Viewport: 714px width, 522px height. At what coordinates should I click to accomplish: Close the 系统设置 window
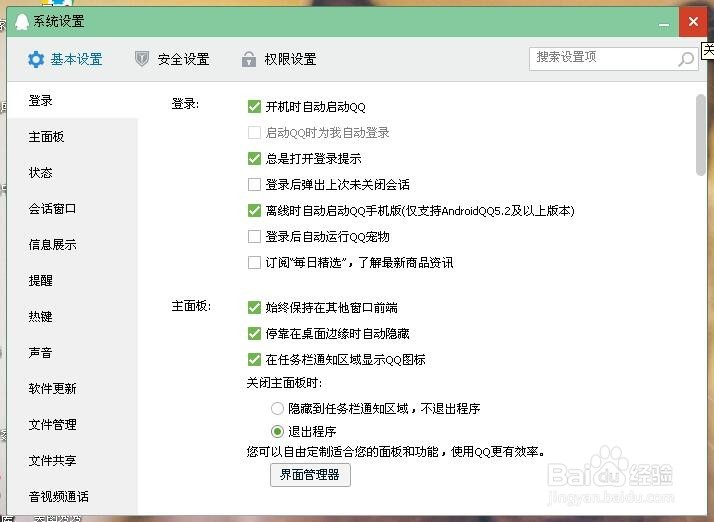(x=693, y=21)
